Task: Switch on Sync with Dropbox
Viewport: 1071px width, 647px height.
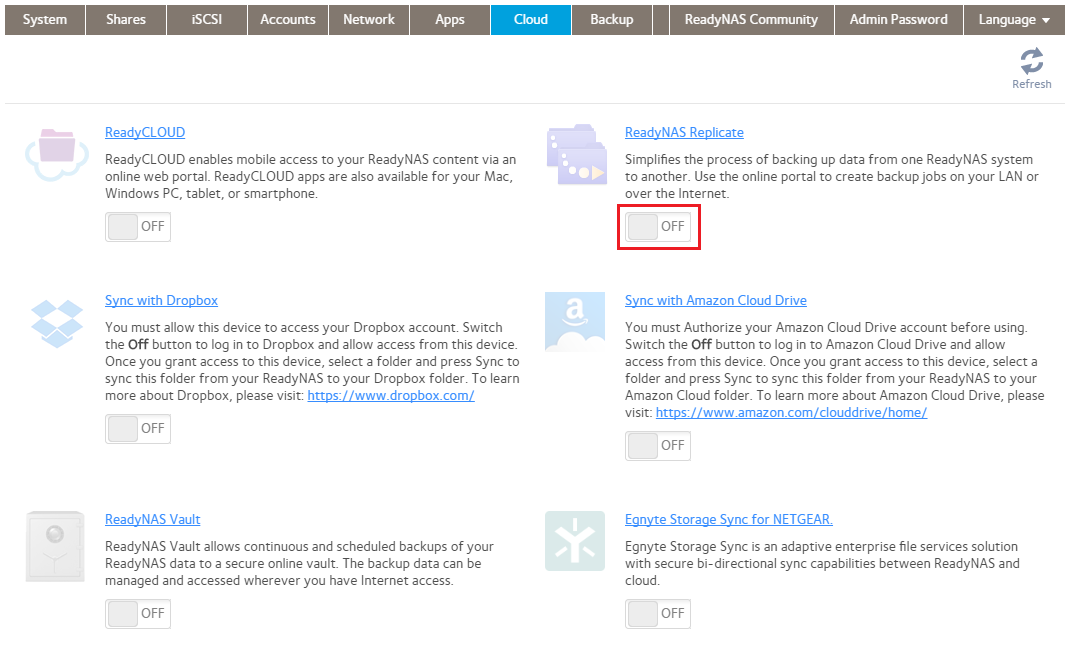Action: (x=138, y=429)
